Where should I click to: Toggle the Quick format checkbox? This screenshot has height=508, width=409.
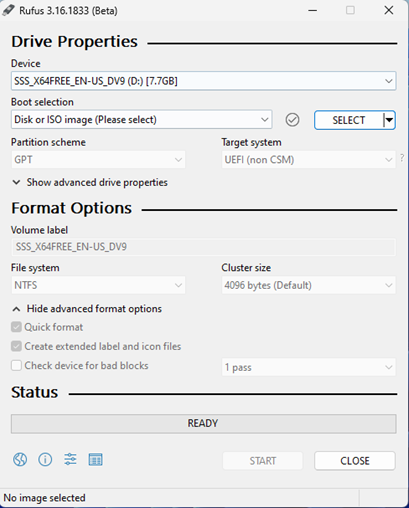(x=16, y=327)
